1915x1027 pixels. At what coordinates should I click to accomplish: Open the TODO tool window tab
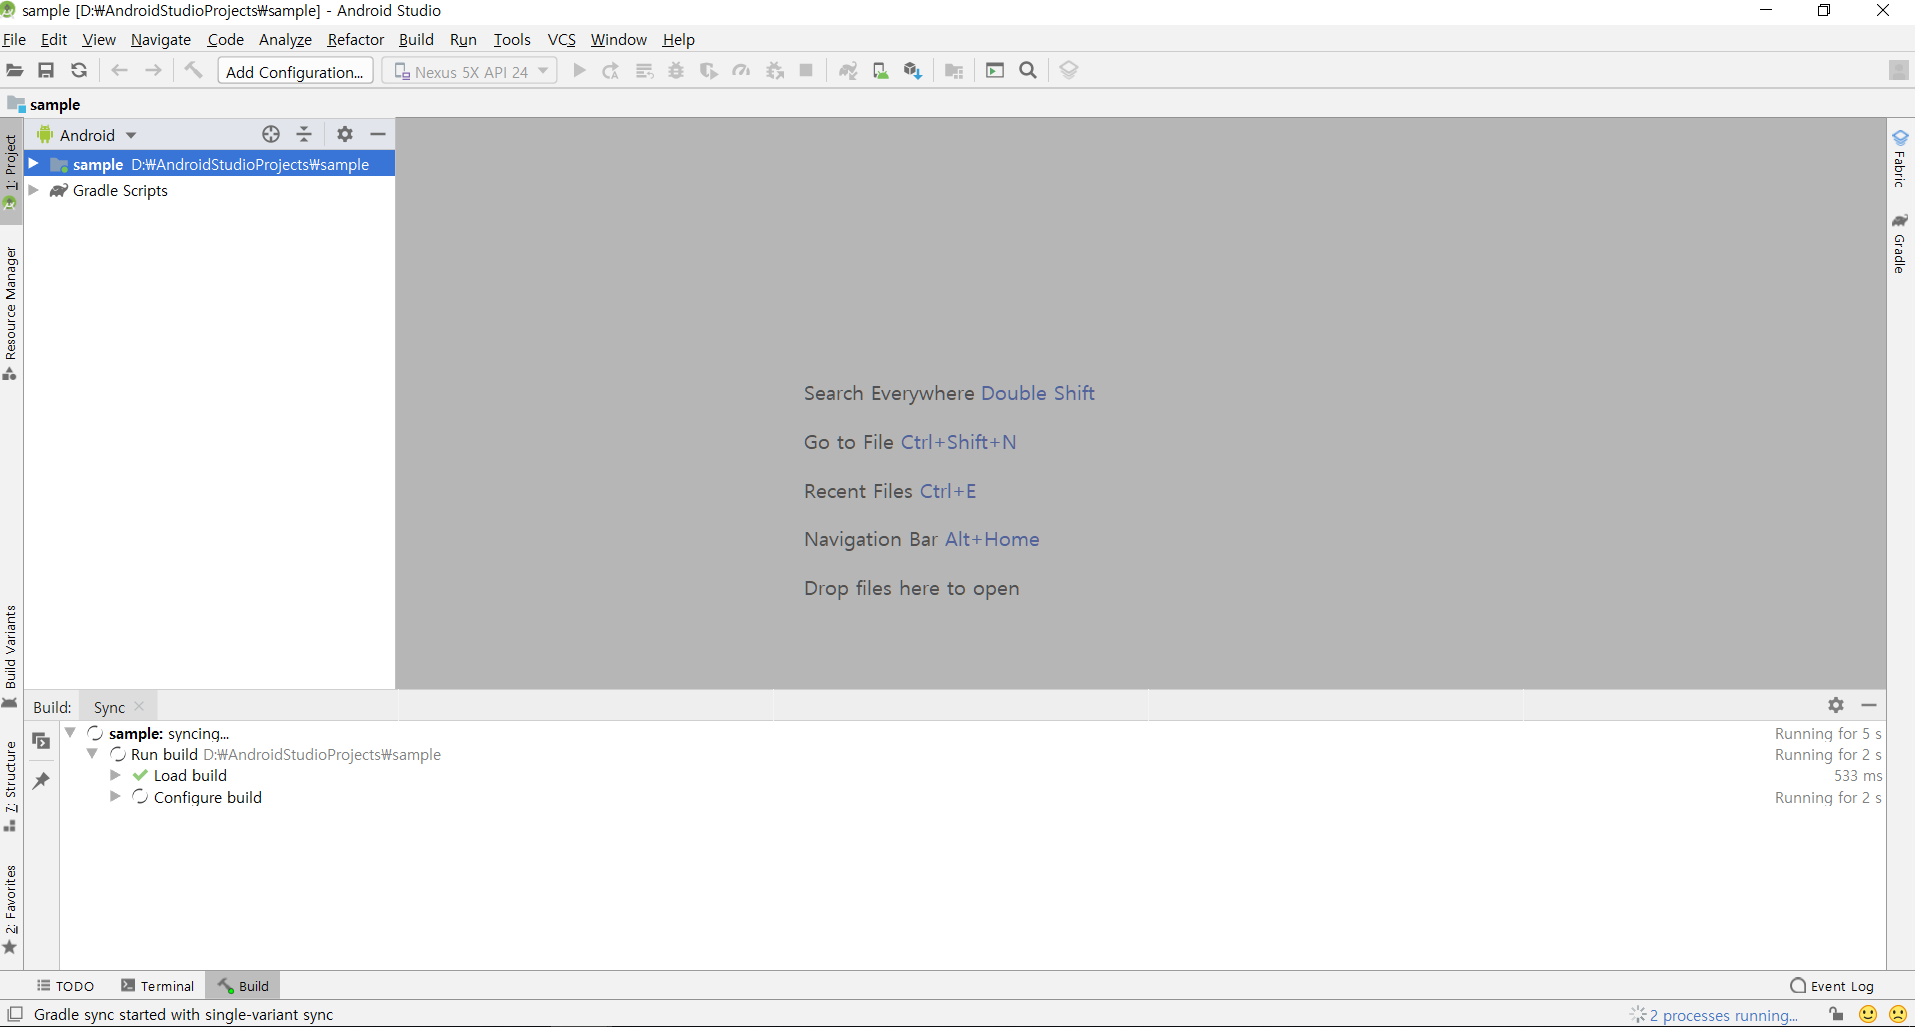pos(65,986)
